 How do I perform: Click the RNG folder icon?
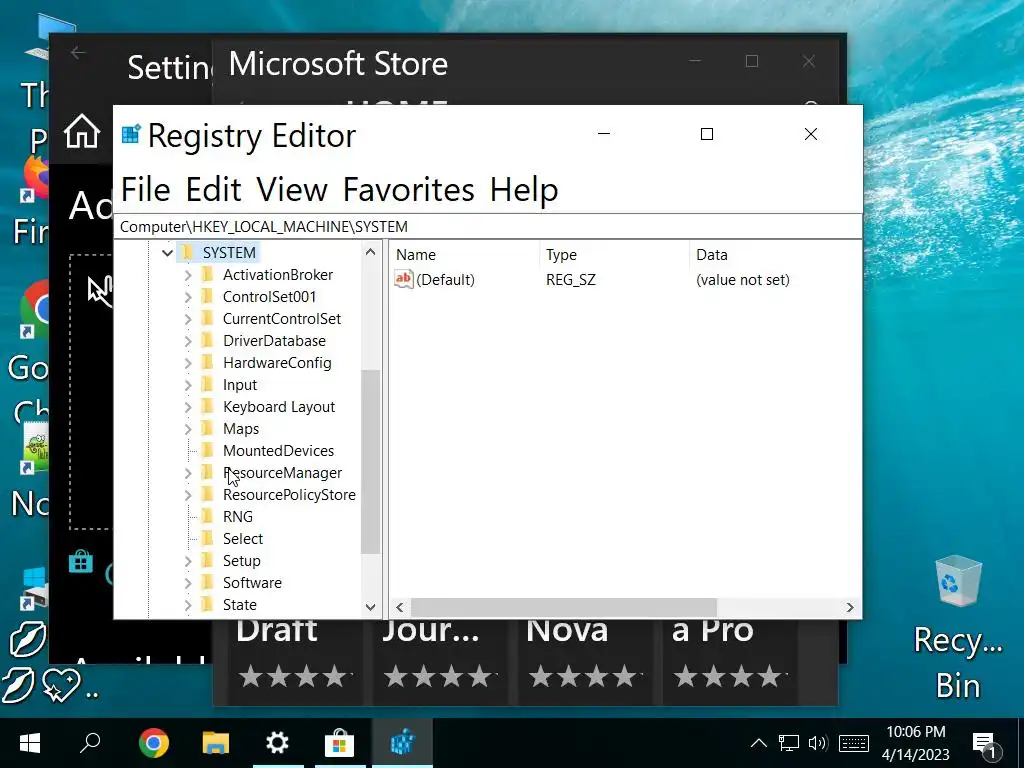tap(207, 516)
